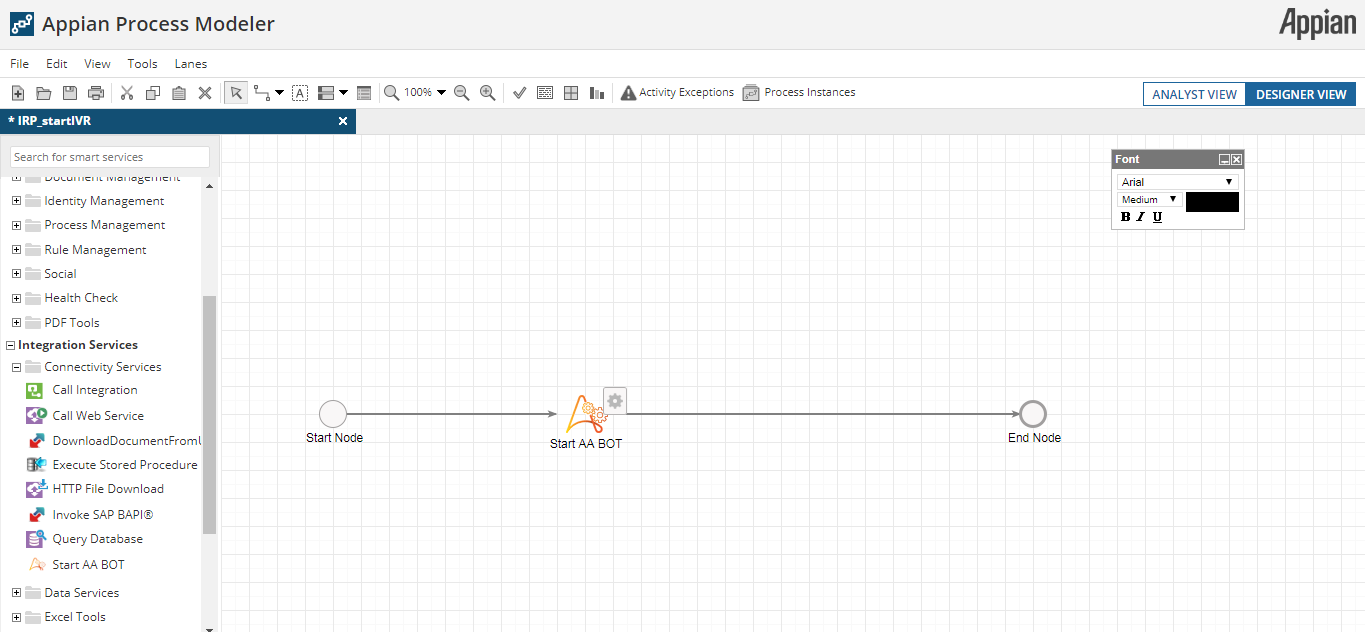Collapse the Integration Services section
Viewport: 1365px width, 632px height.
pyautogui.click(x=10, y=345)
